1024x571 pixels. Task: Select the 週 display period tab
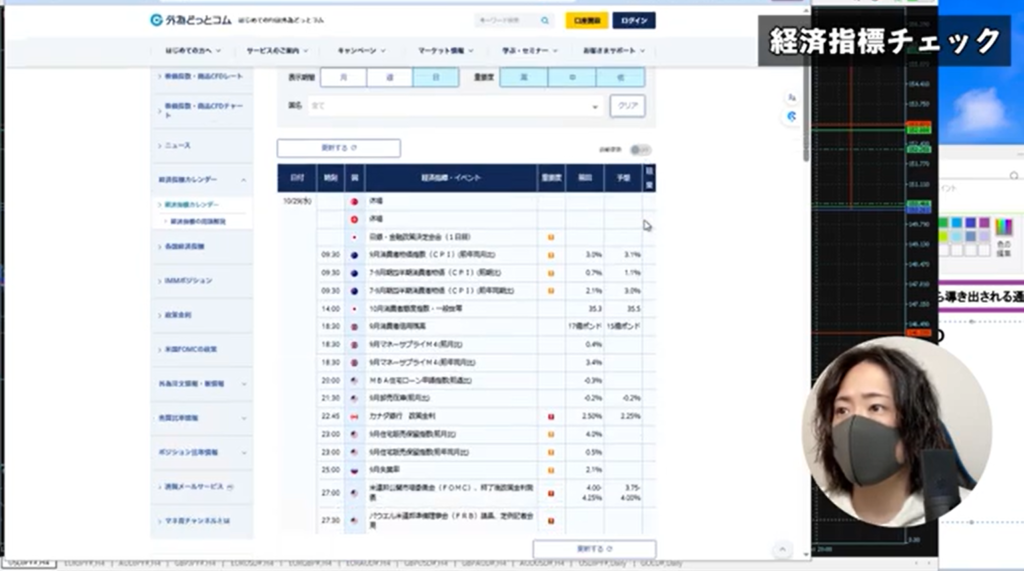tap(389, 77)
